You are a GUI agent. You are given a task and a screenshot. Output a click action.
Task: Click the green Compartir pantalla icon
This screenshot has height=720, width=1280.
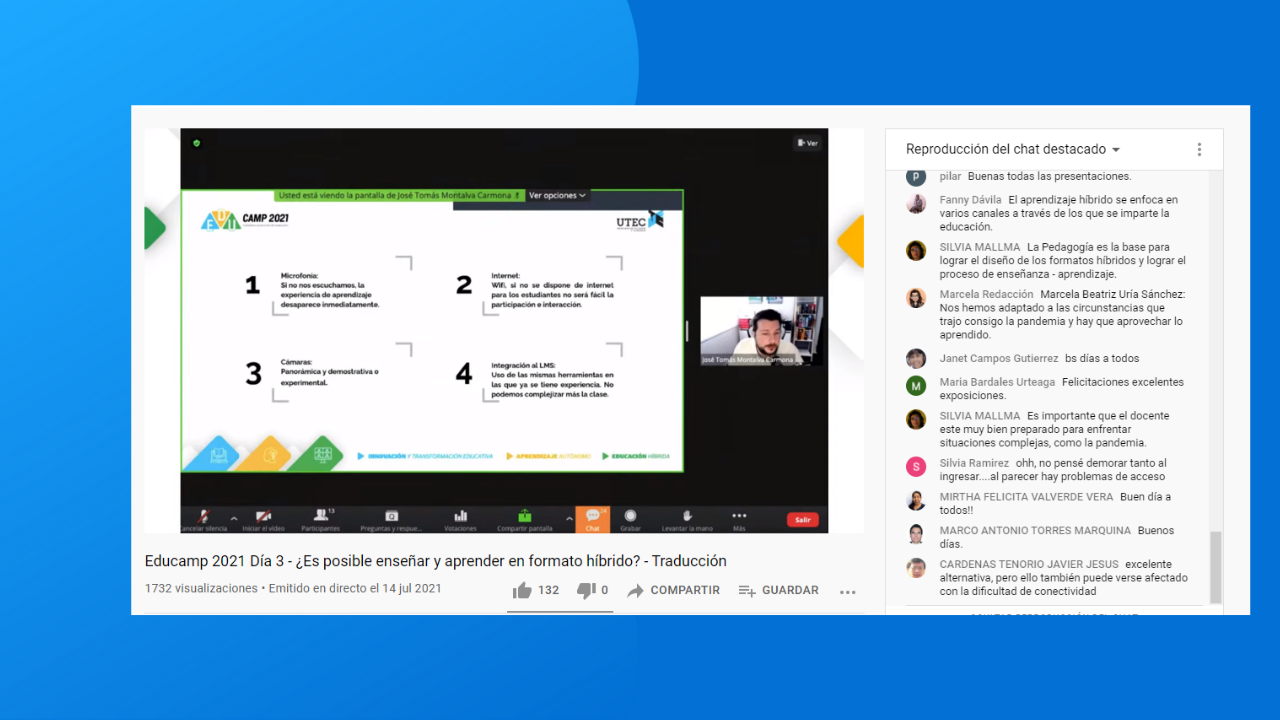525,516
